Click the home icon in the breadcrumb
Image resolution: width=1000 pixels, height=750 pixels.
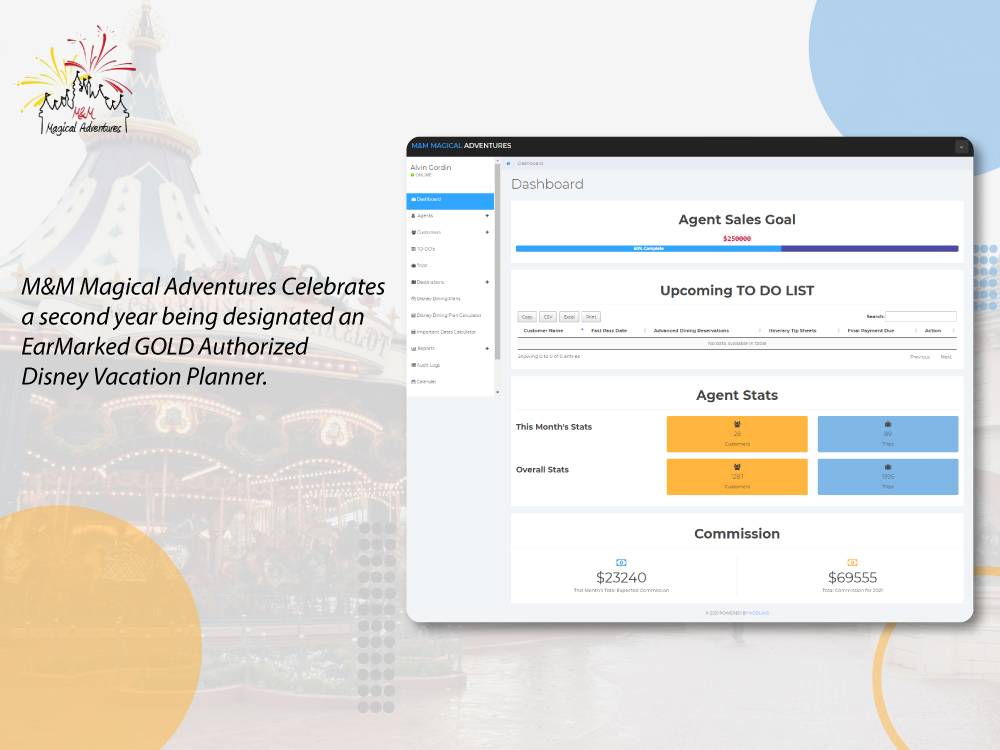508,163
